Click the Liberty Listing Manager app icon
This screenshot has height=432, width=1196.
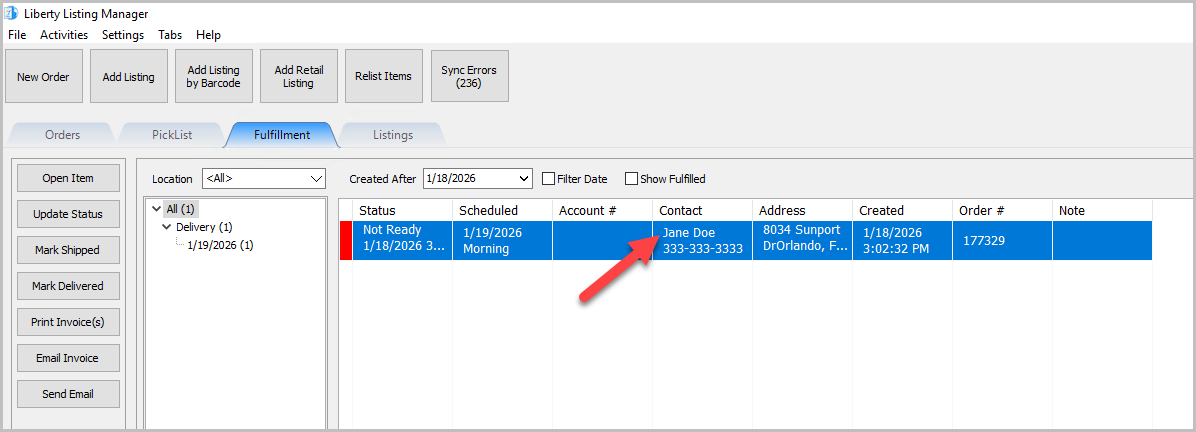pyautogui.click(x=13, y=14)
